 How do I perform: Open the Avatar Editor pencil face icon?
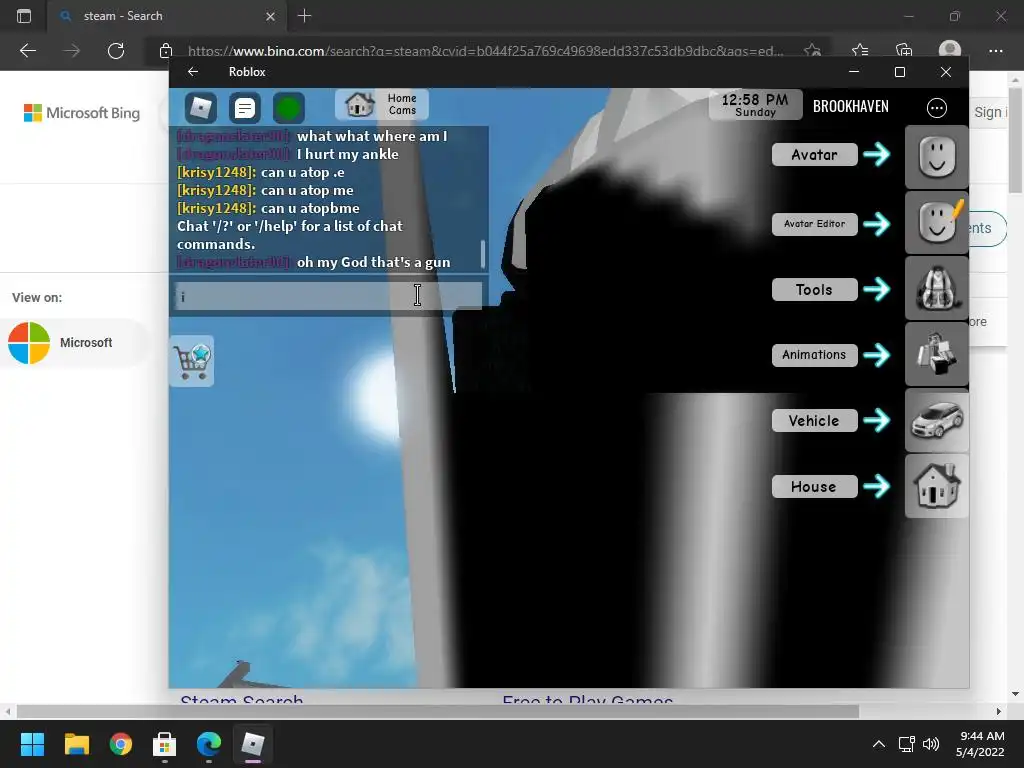[x=936, y=223]
